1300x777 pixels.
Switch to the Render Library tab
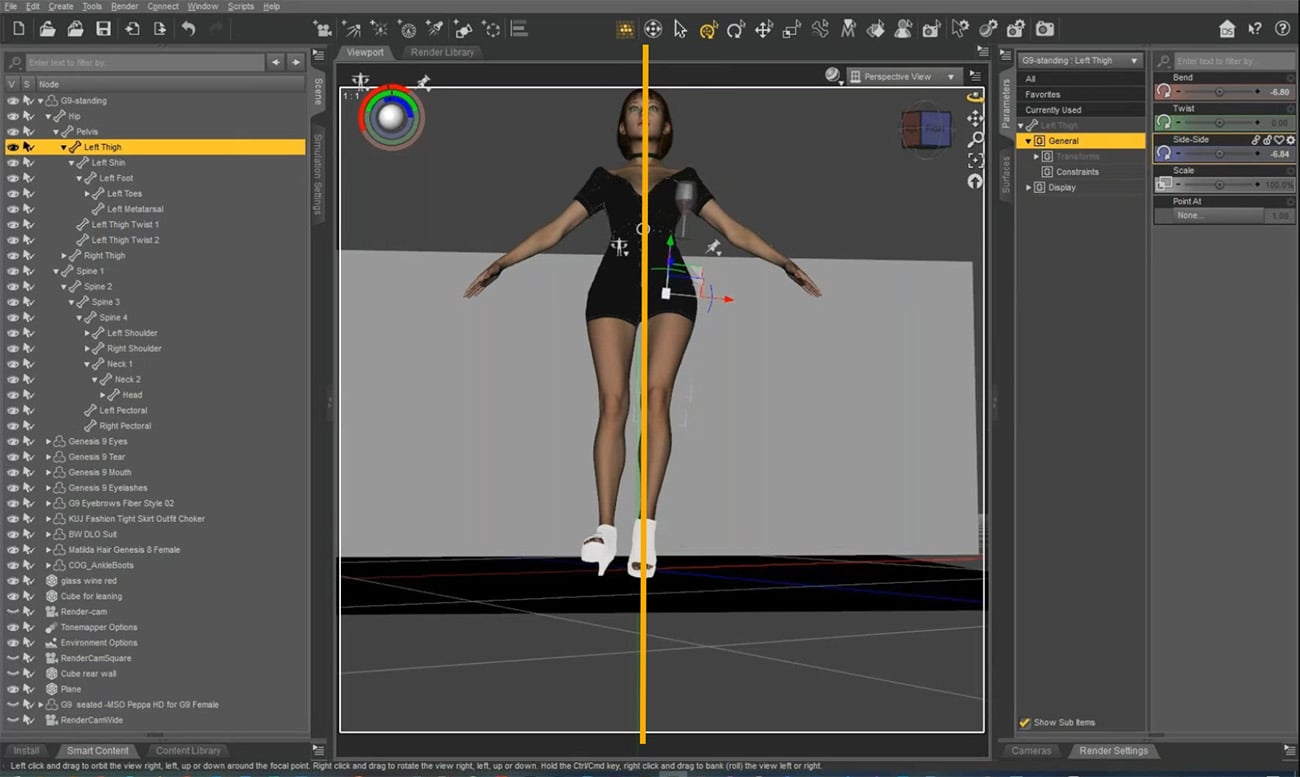[441, 52]
